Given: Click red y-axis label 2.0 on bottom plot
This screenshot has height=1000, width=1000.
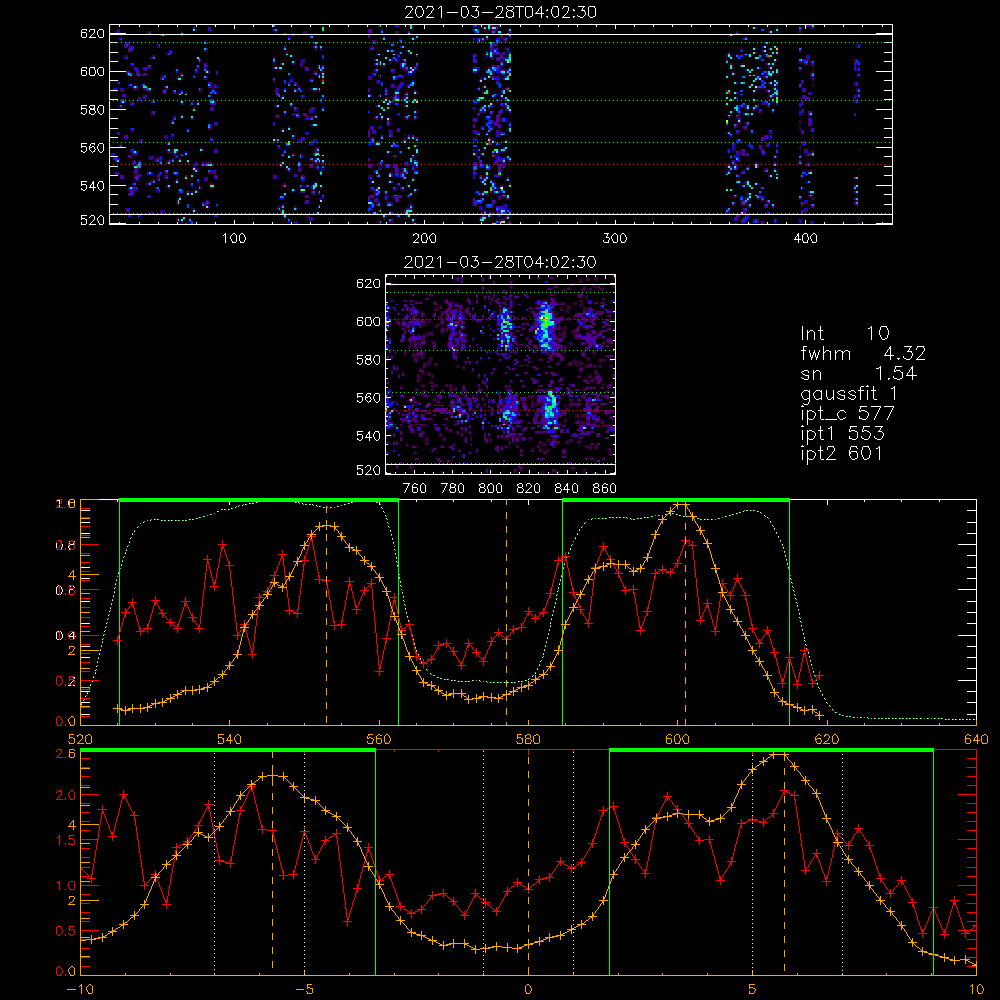Looking at the screenshot, I should click(x=64, y=795).
